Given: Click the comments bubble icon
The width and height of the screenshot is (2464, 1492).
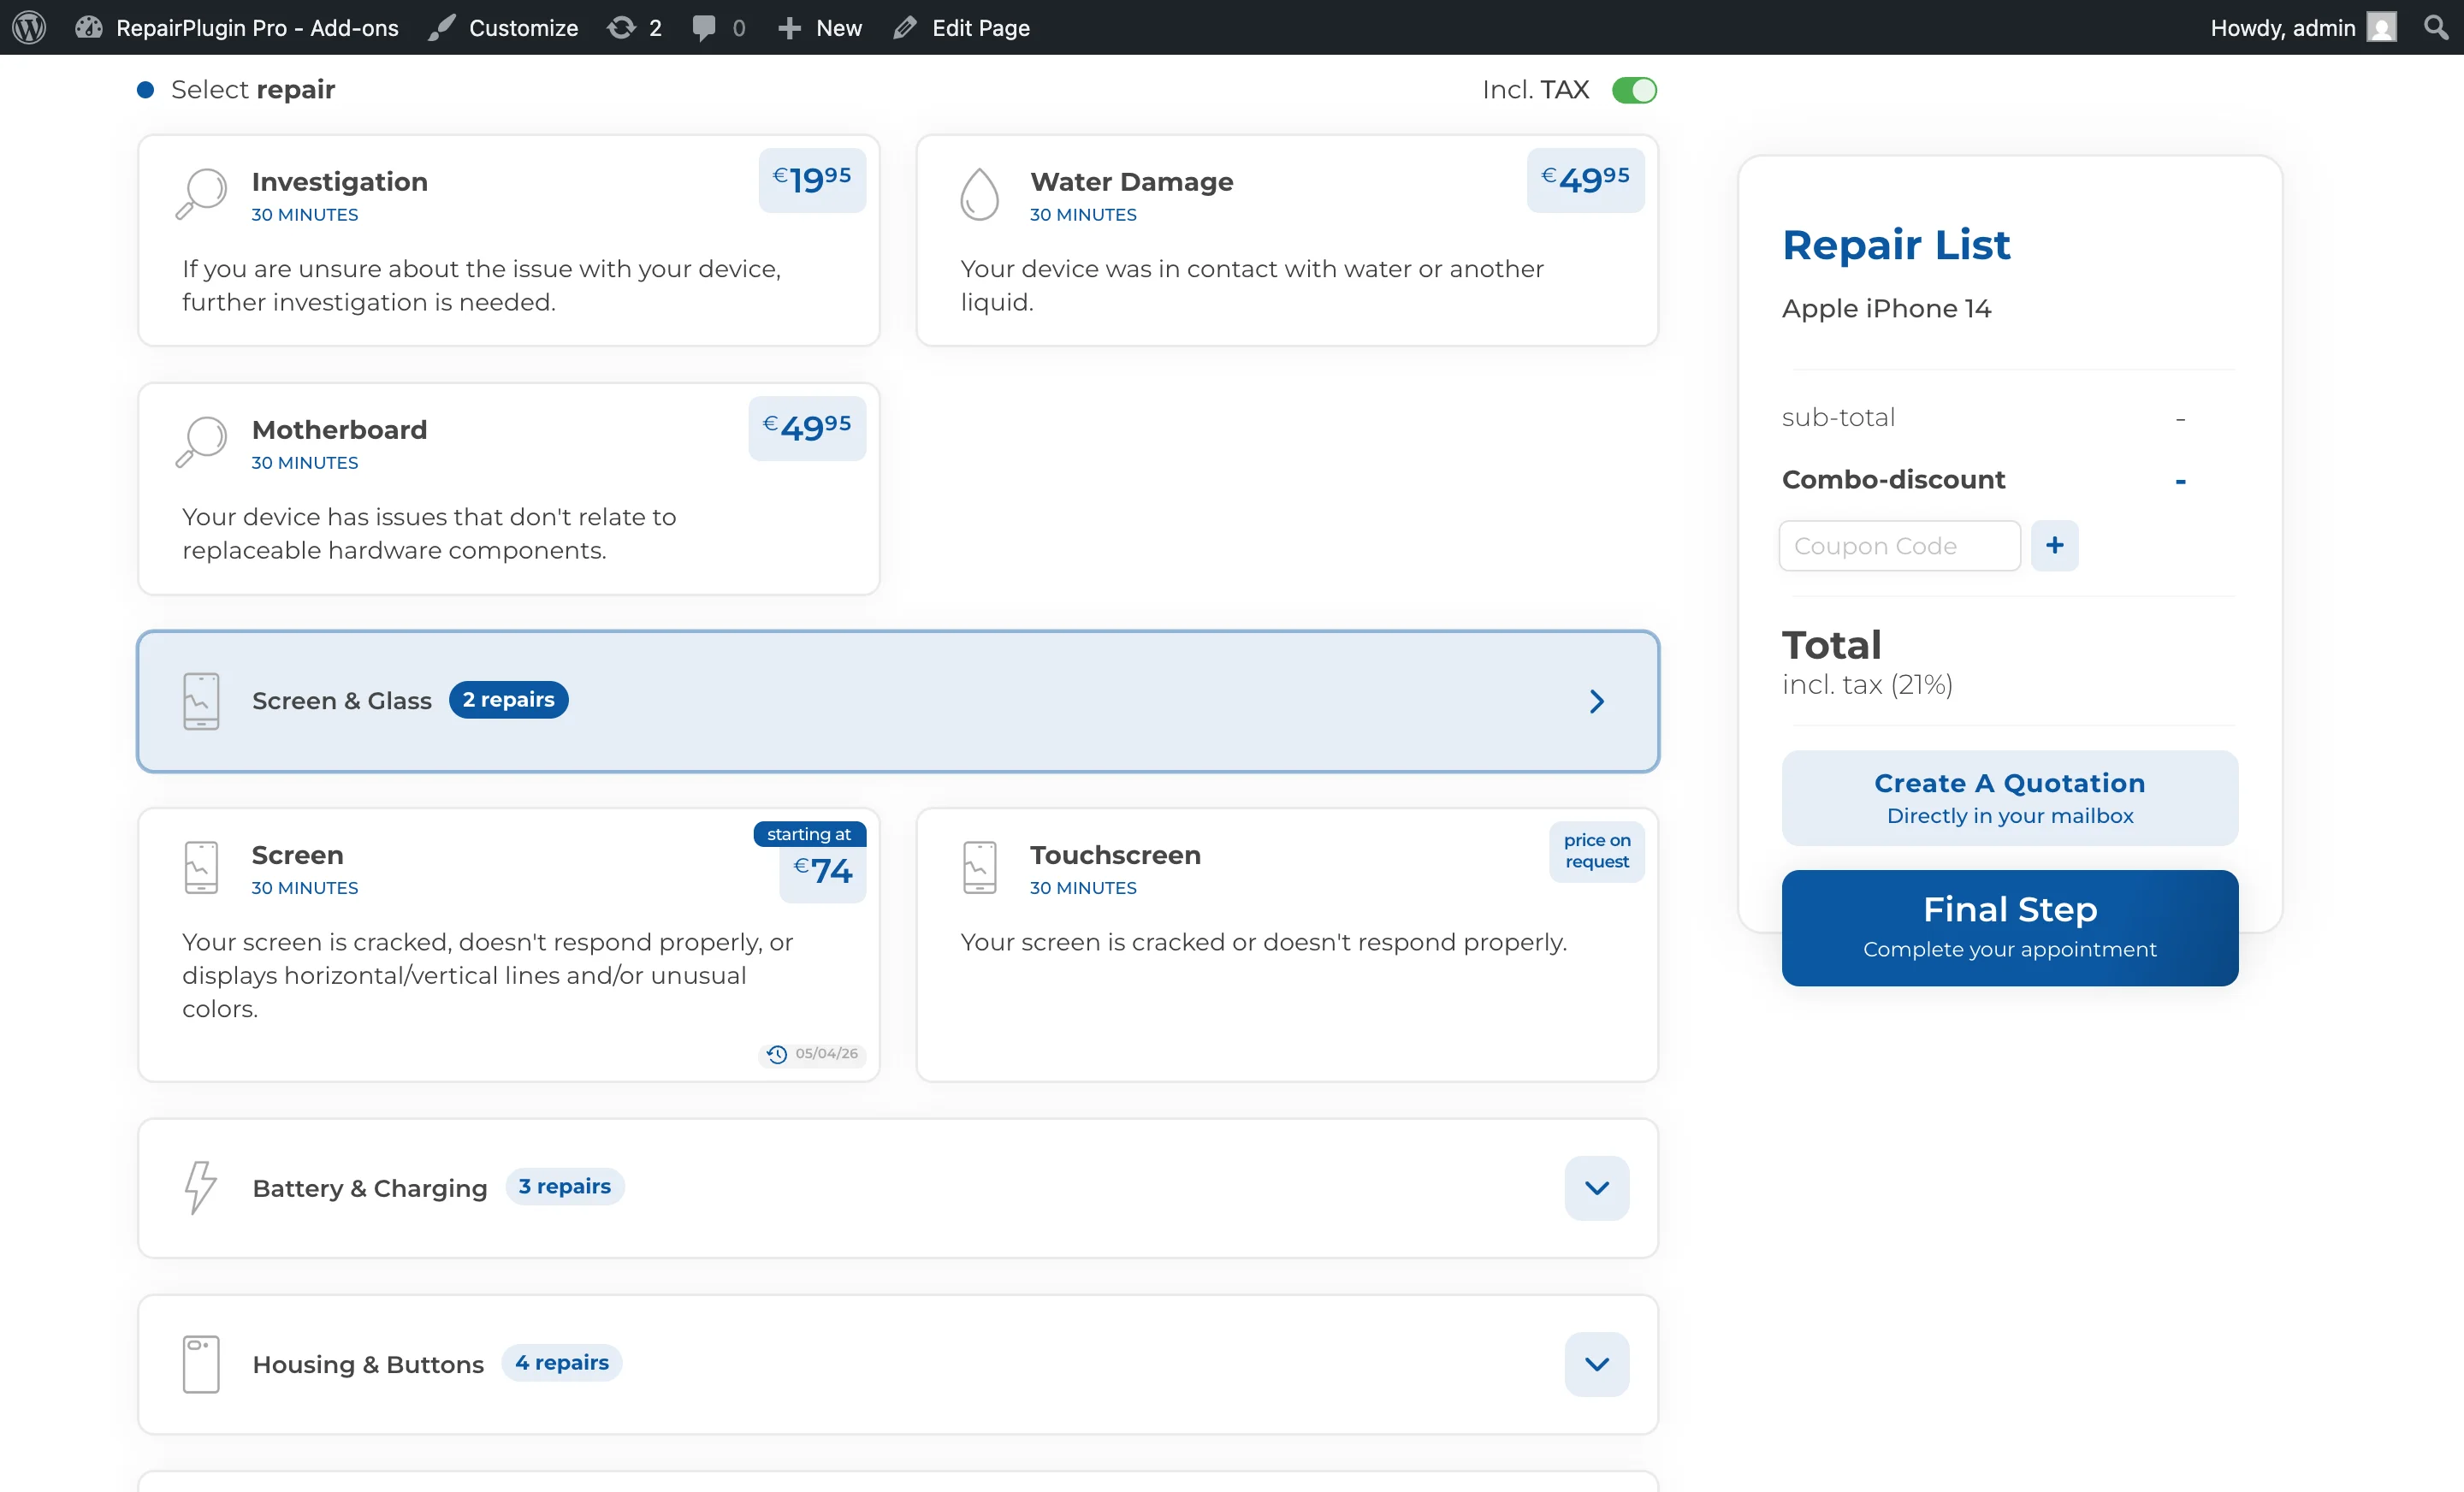Looking at the screenshot, I should [x=704, y=27].
